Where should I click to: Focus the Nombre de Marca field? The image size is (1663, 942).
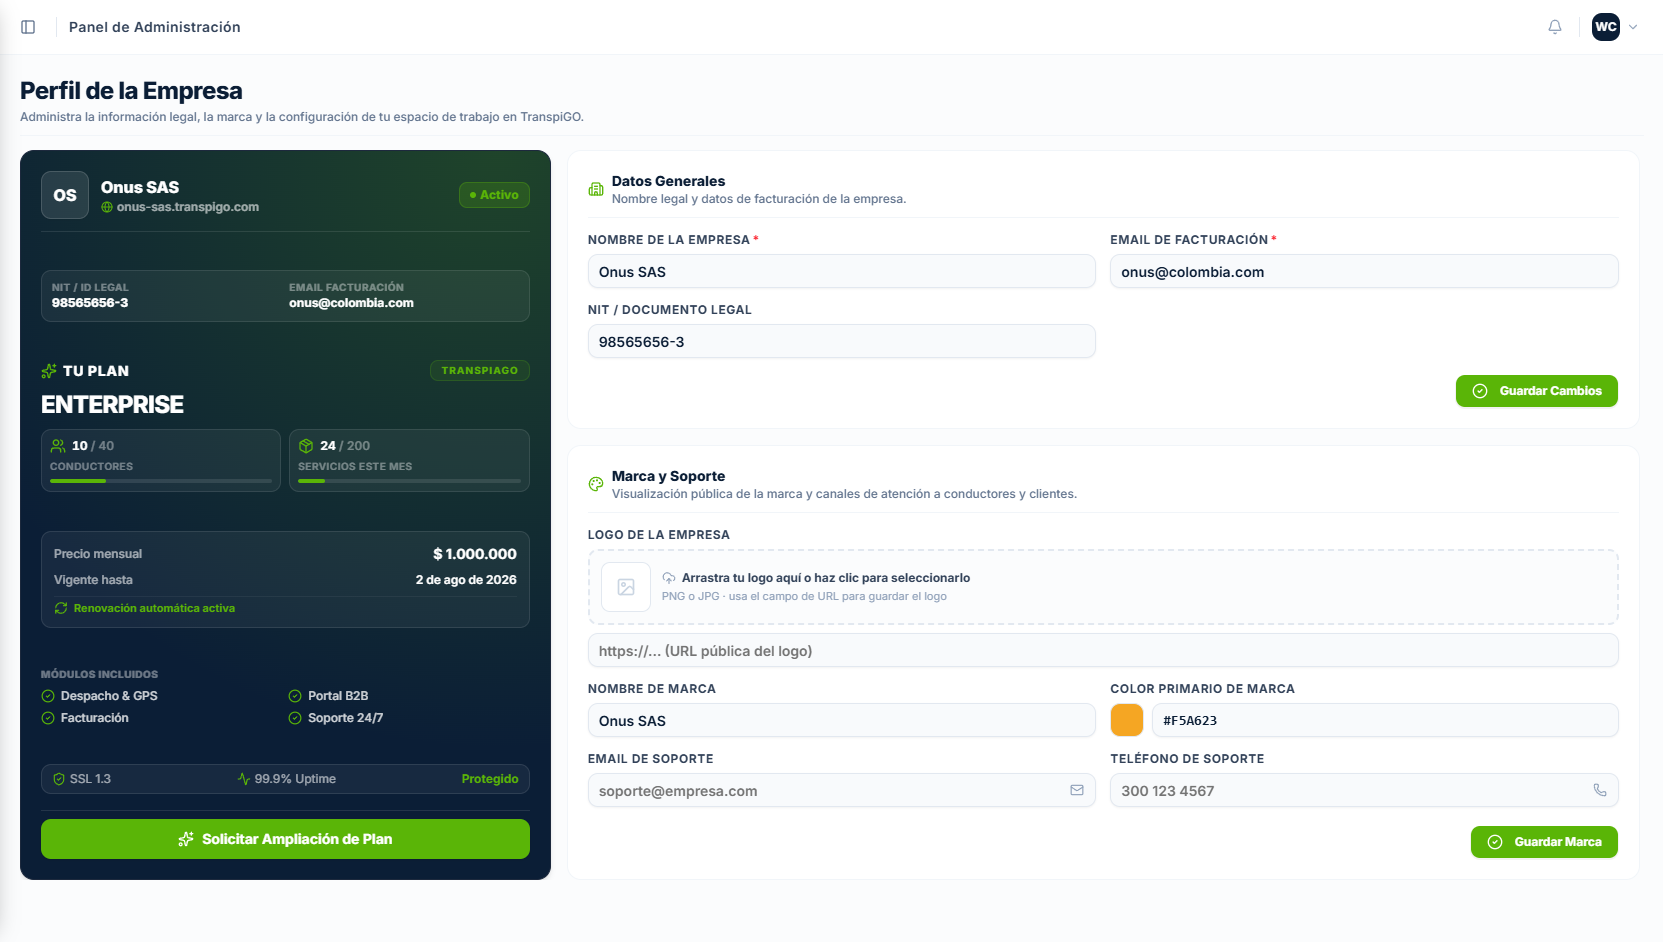tap(842, 721)
